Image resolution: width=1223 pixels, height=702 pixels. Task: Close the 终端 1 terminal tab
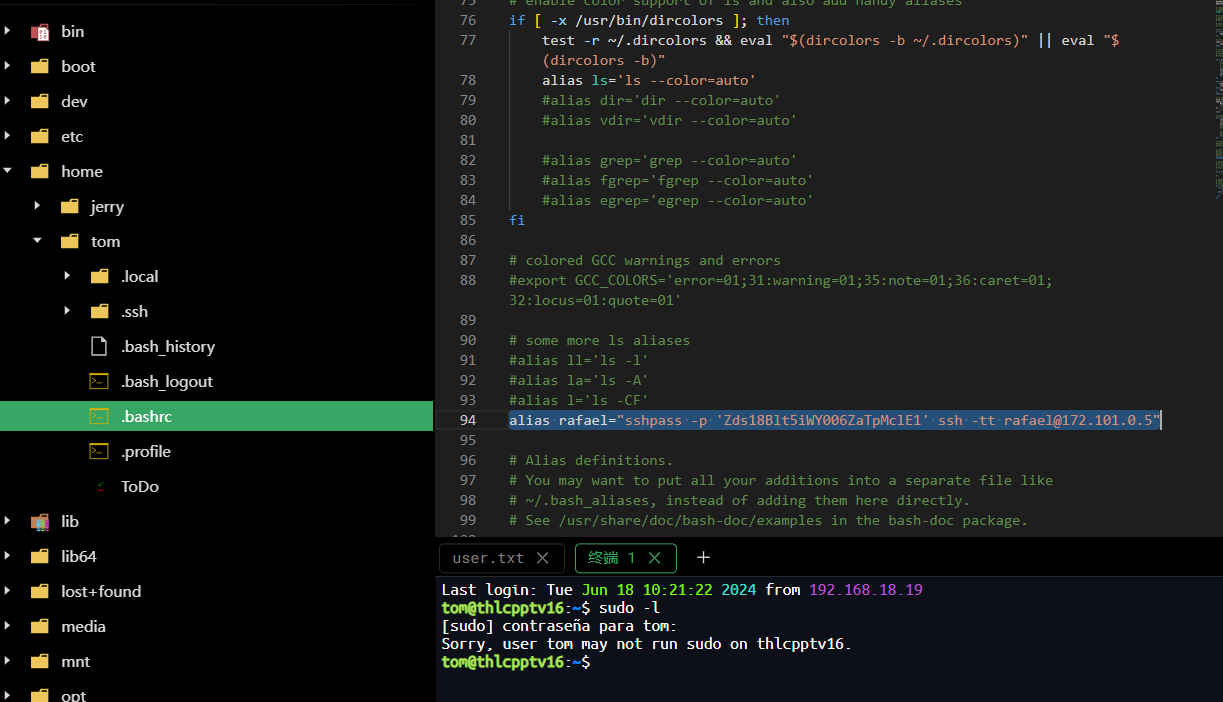[x=655, y=558]
